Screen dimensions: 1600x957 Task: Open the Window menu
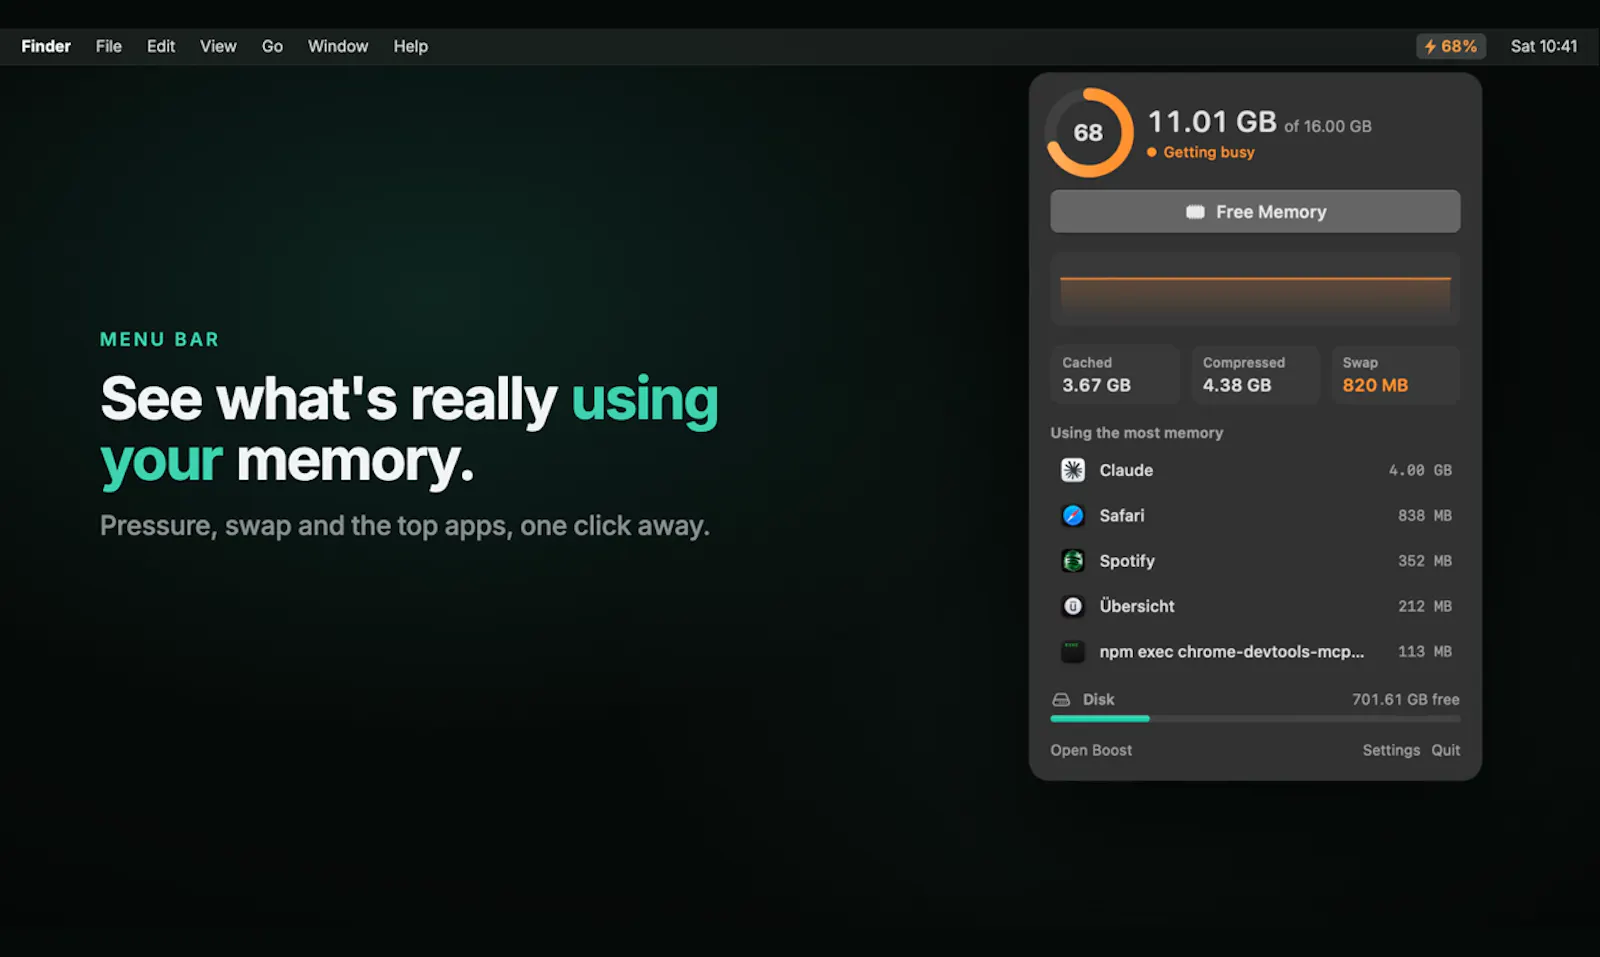click(x=338, y=46)
